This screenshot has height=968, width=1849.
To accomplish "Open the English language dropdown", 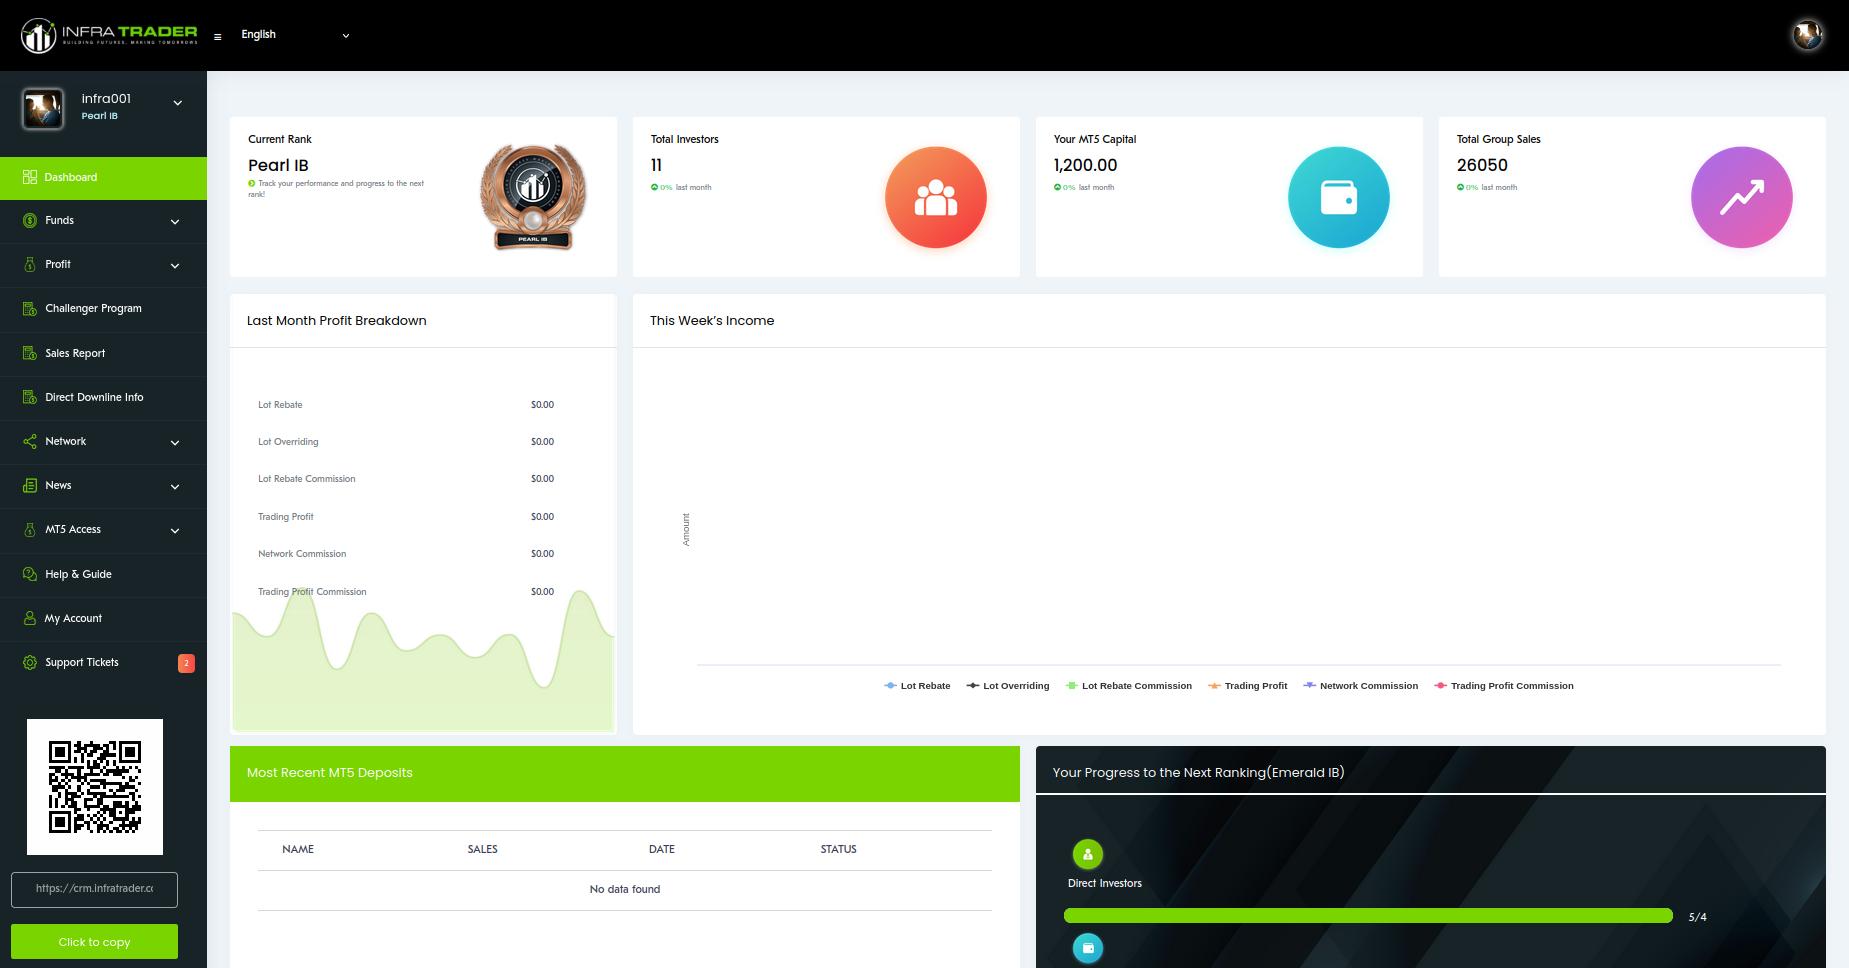I will pyautogui.click(x=295, y=35).
